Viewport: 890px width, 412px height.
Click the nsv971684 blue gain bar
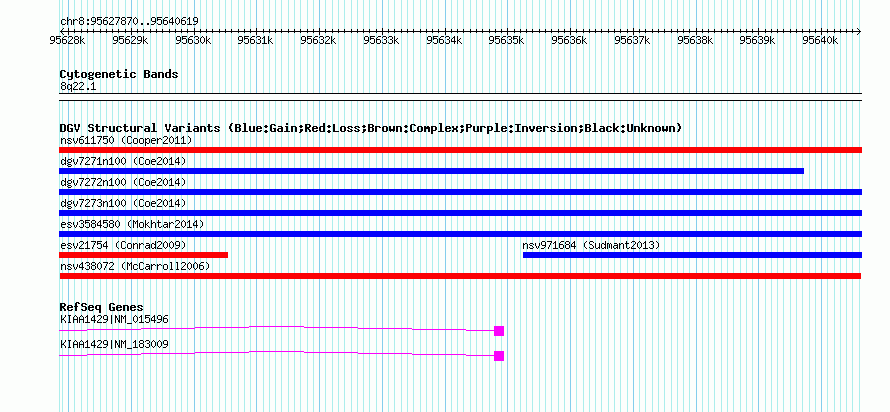click(692, 255)
